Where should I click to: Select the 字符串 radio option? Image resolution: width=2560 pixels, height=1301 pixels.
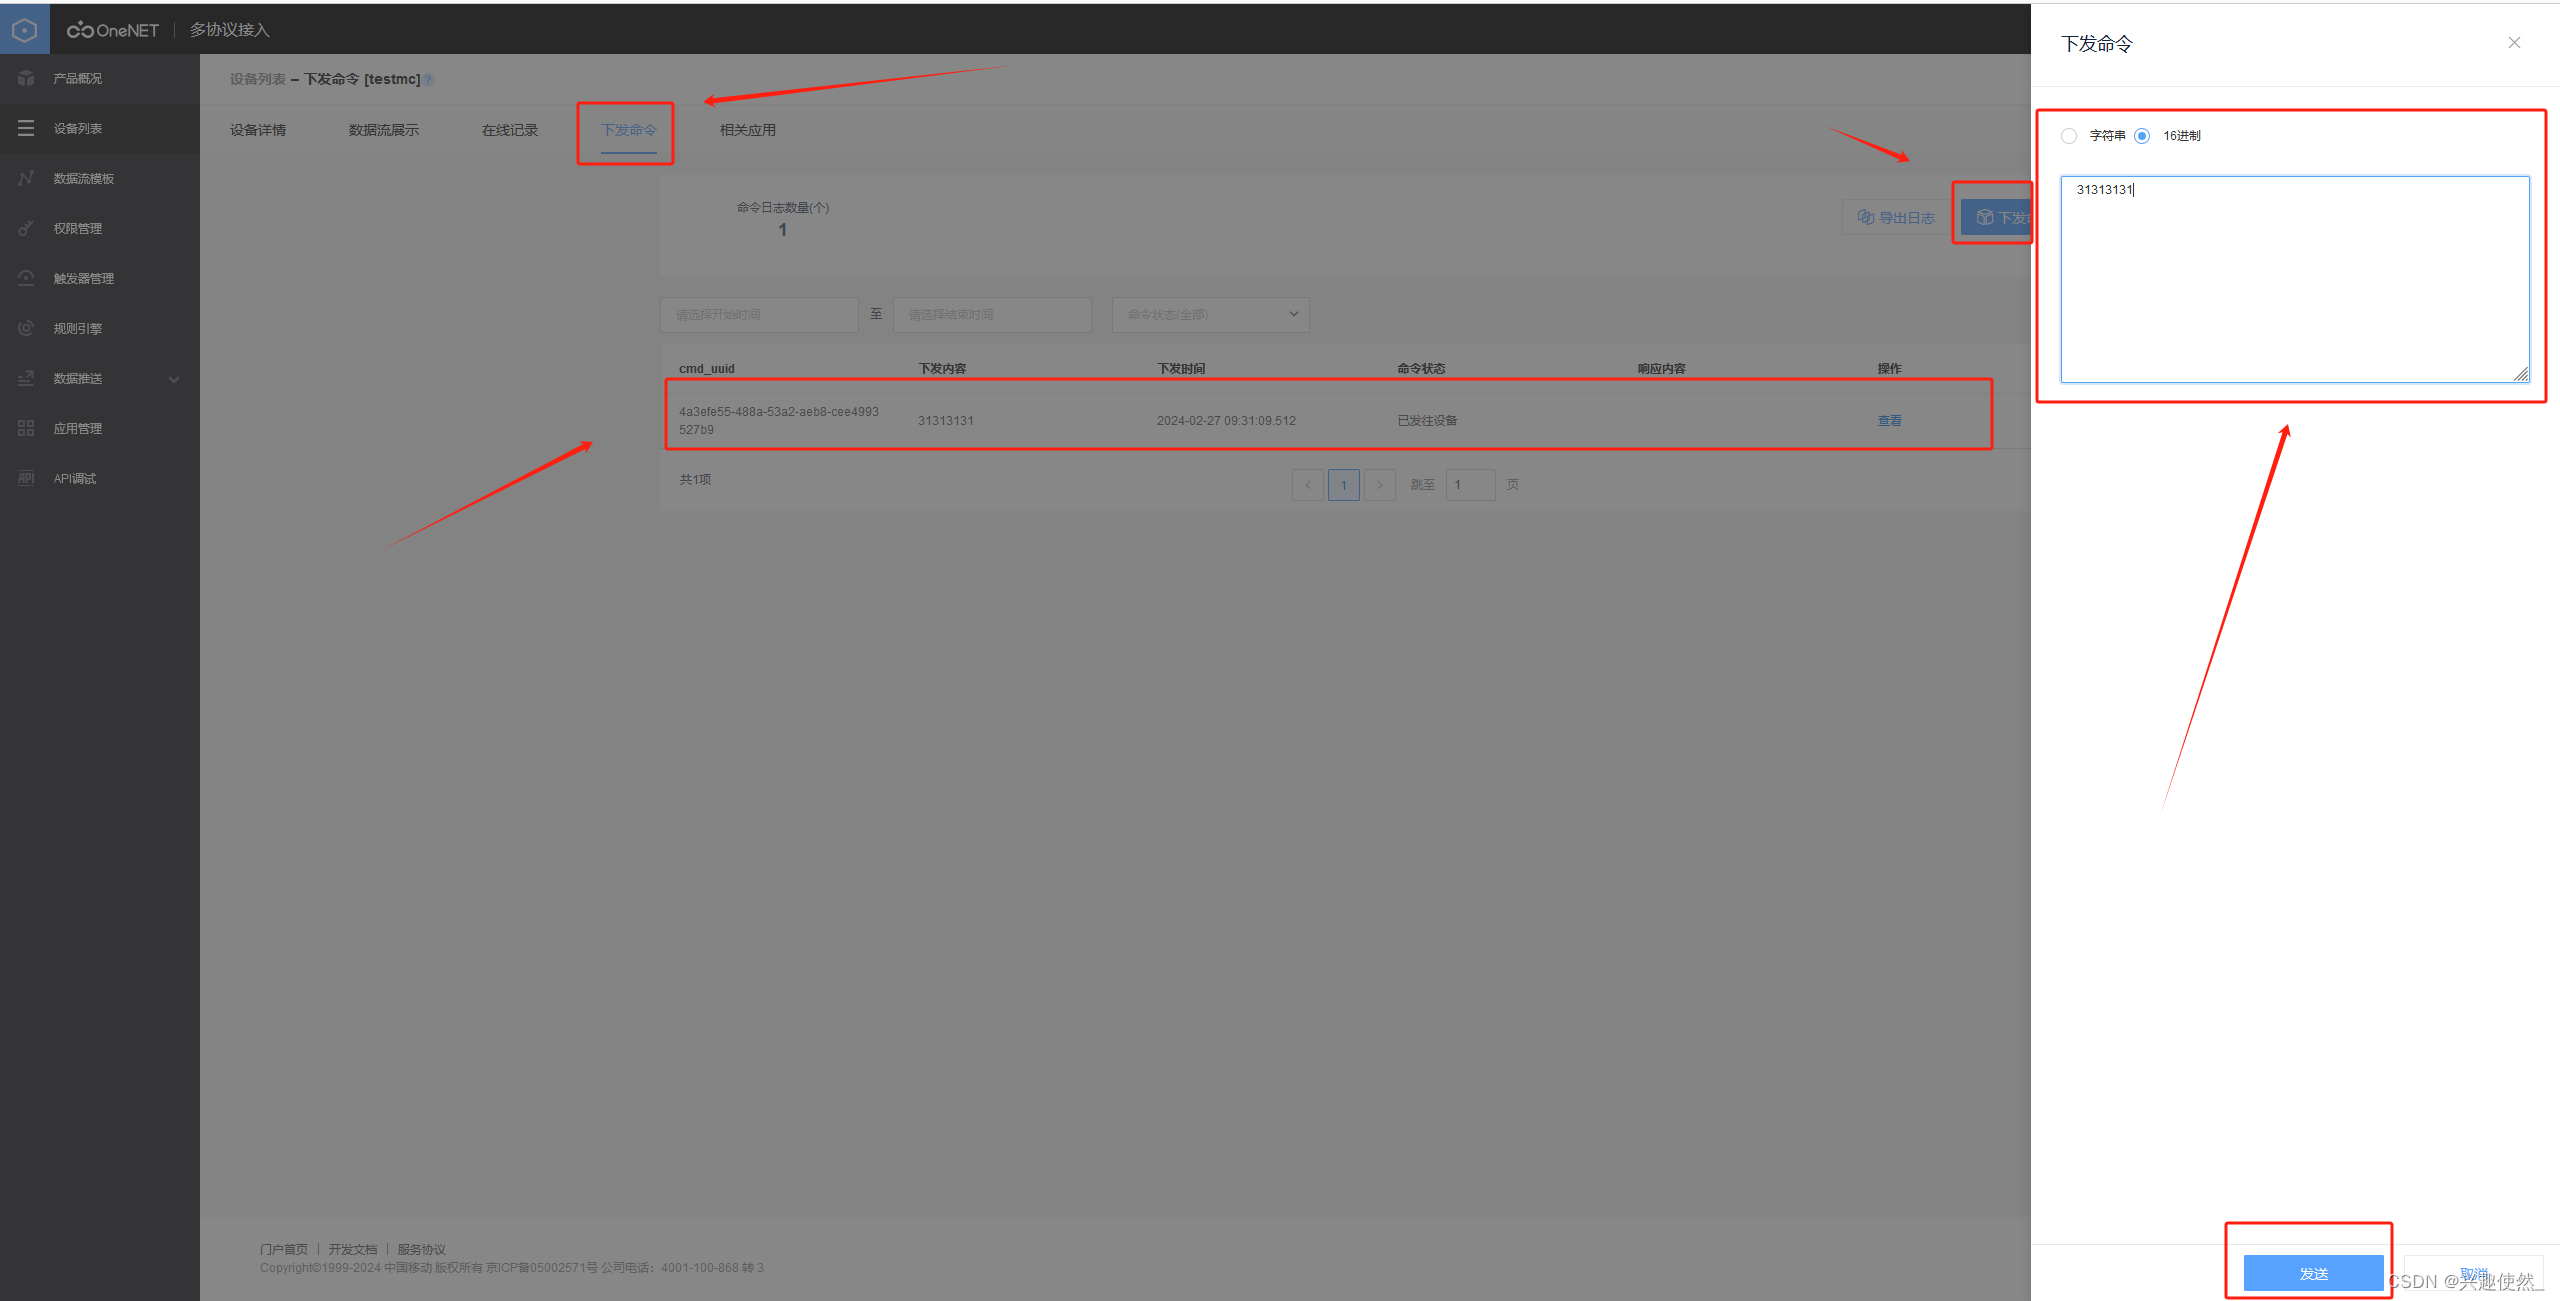pos(2069,136)
